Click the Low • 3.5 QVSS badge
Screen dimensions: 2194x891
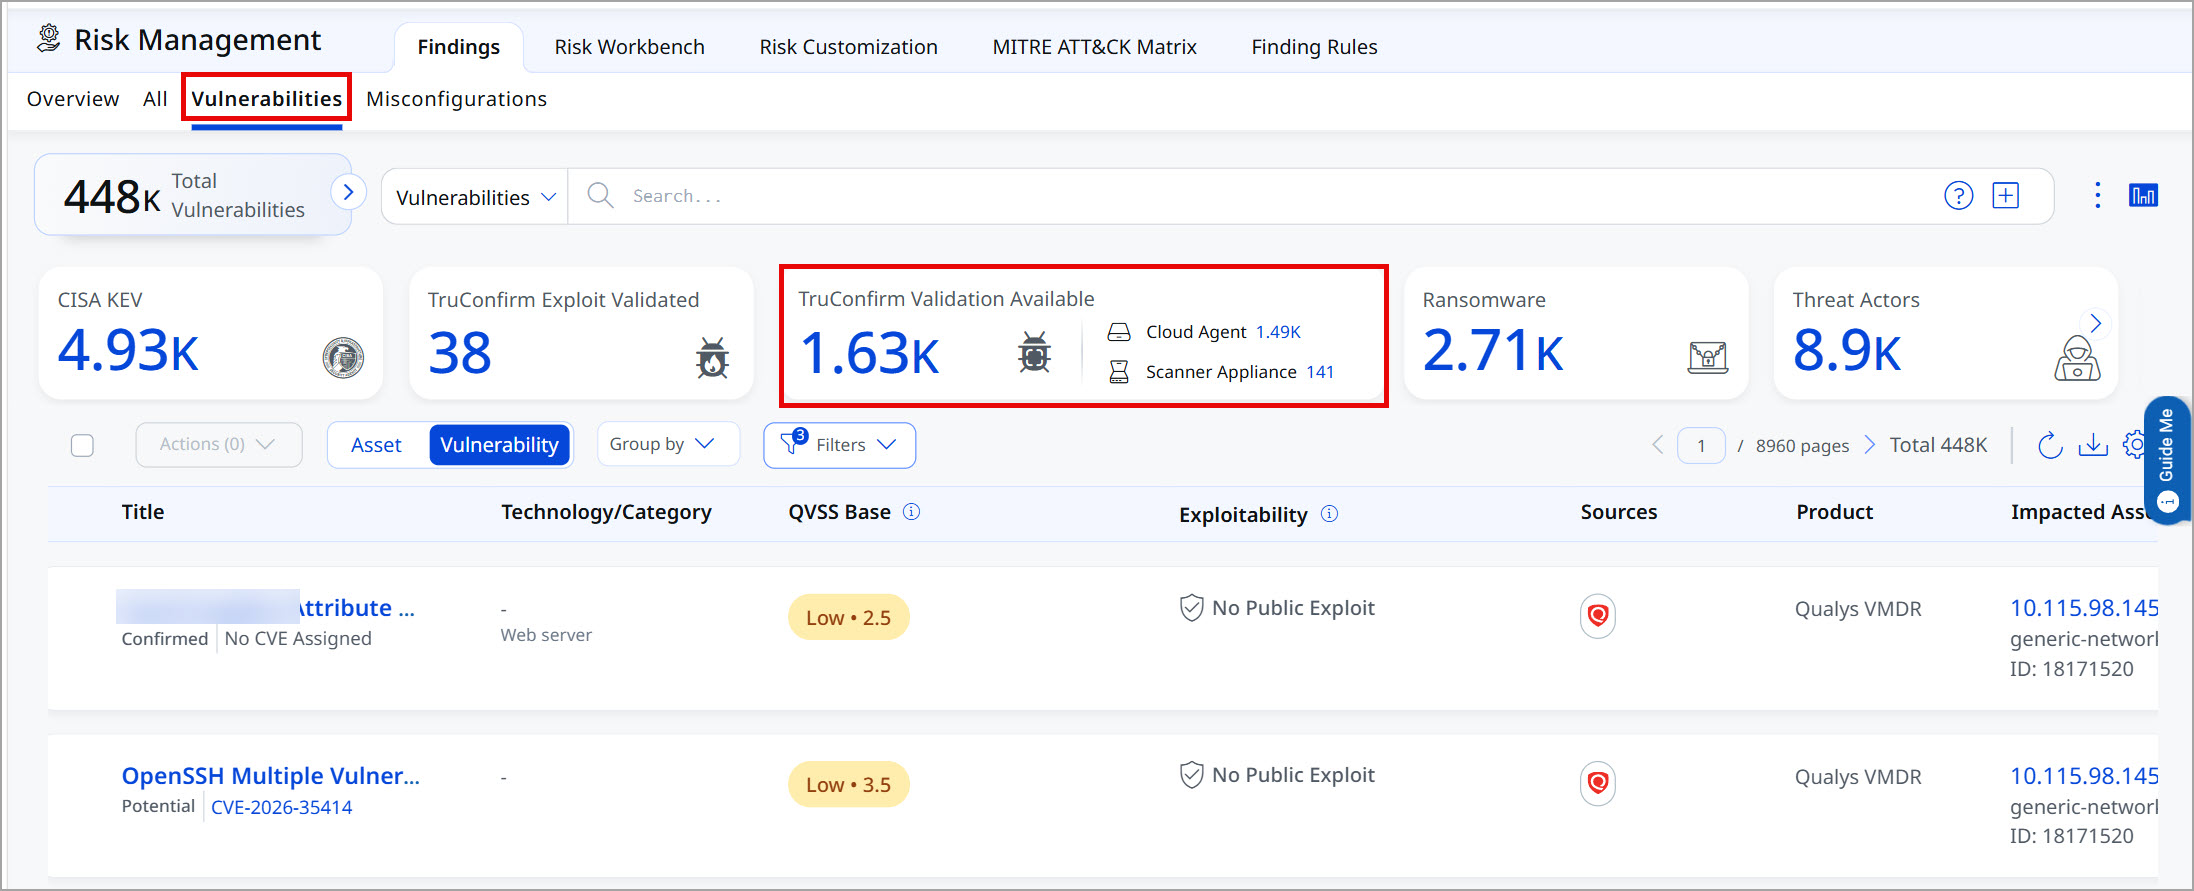tap(848, 785)
